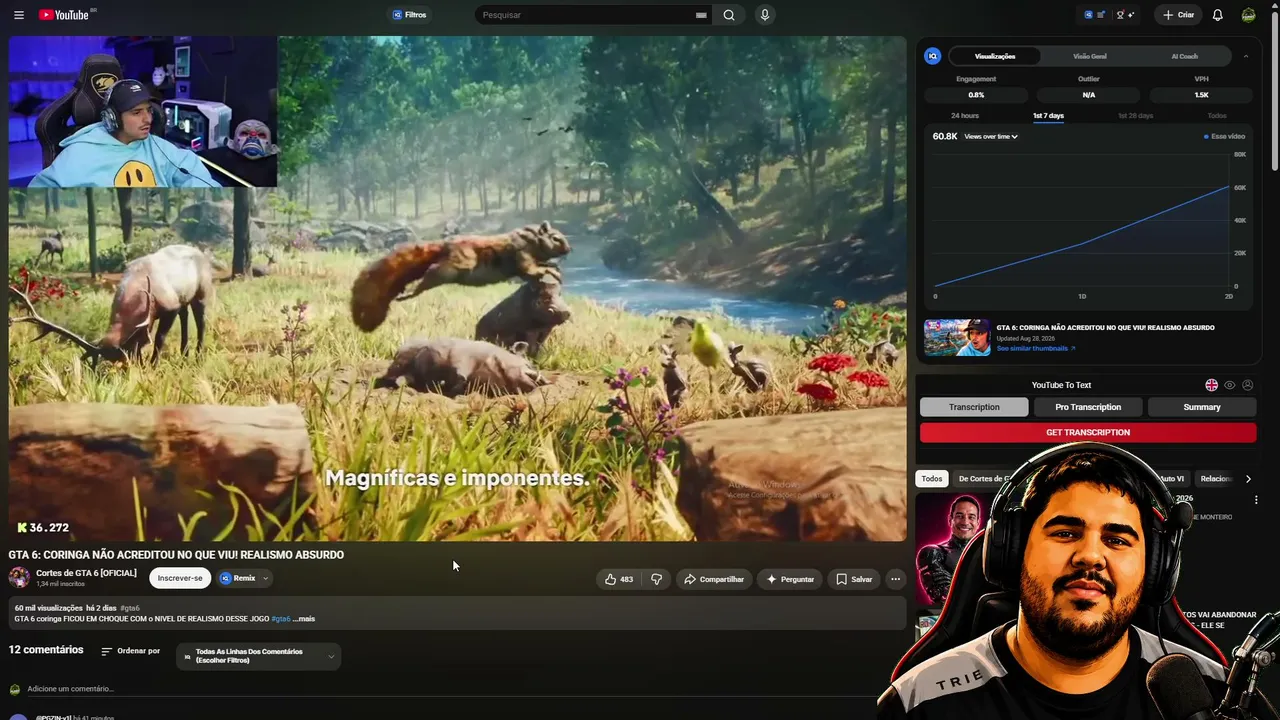Toggle the Esse vídeo chart legend
Viewport: 1280px width, 720px height.
coord(1225,137)
